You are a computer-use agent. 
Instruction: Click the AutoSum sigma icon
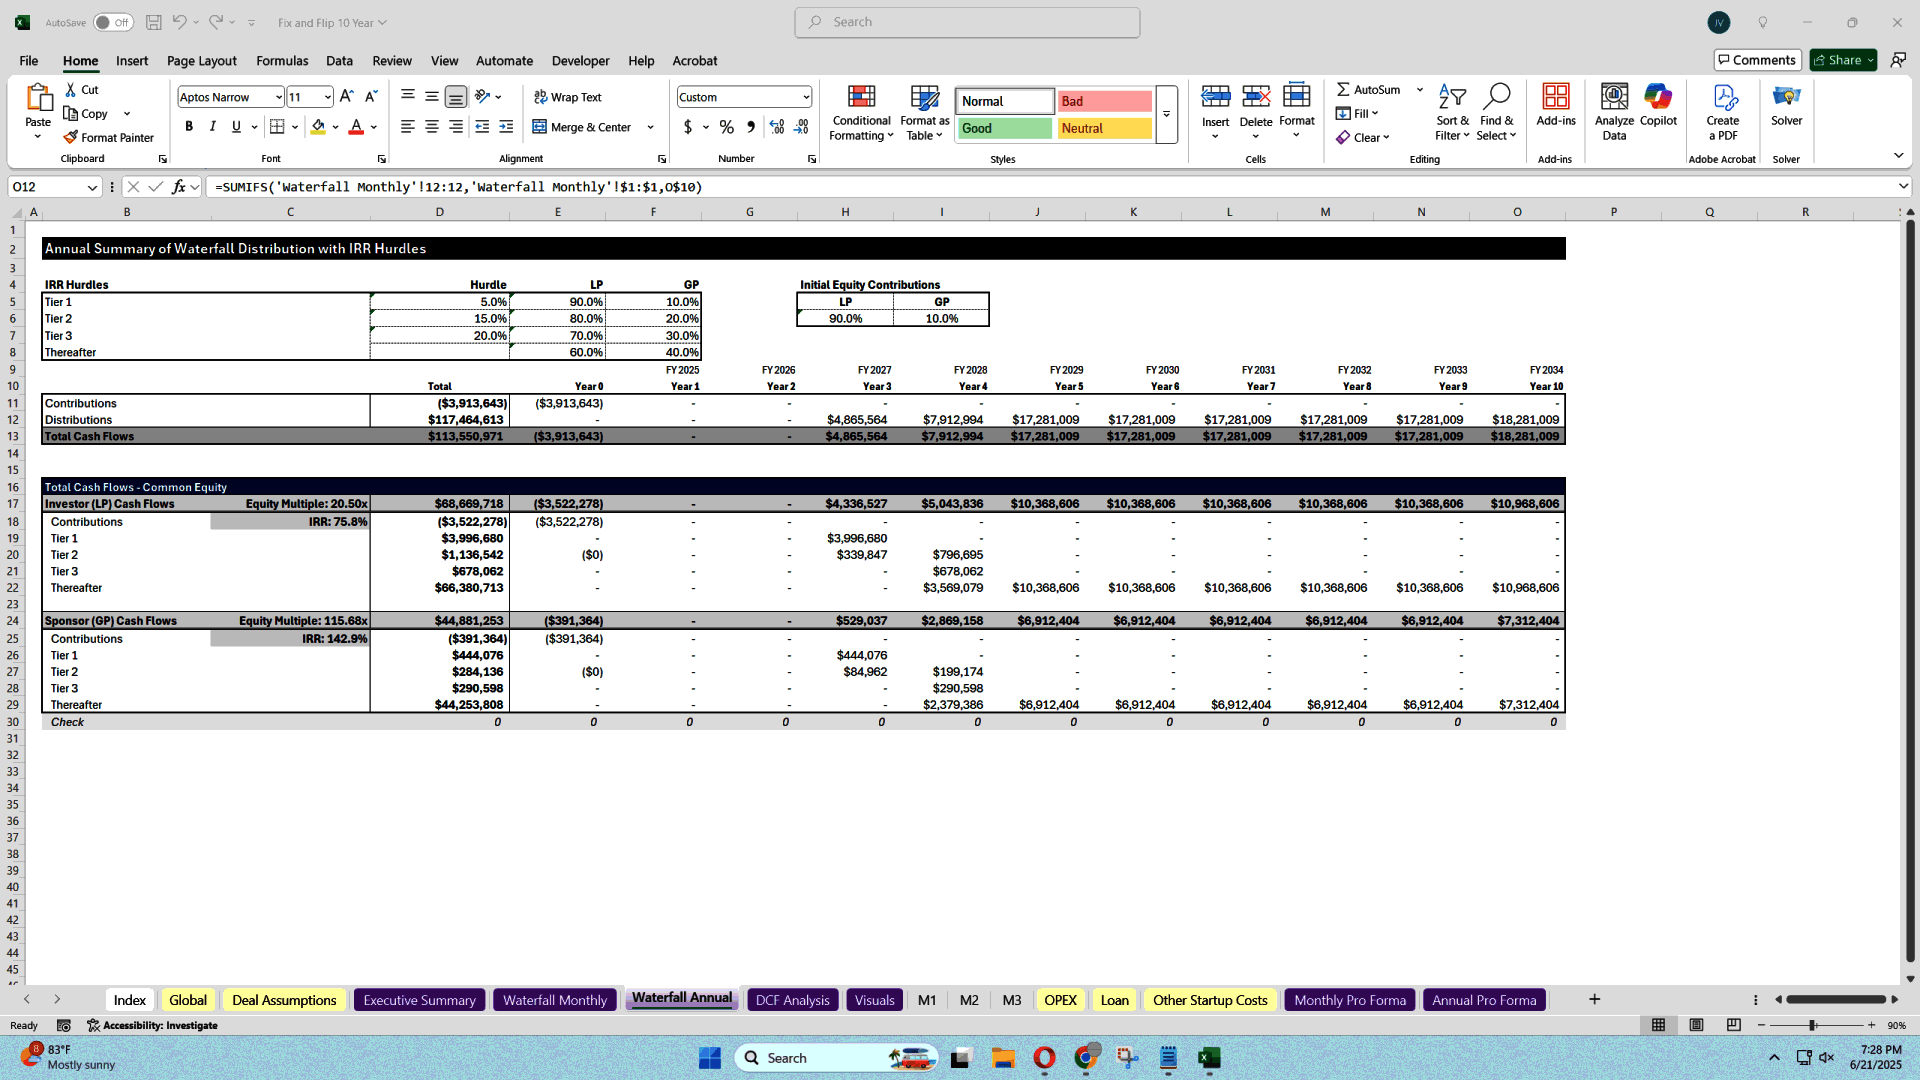pos(1343,89)
